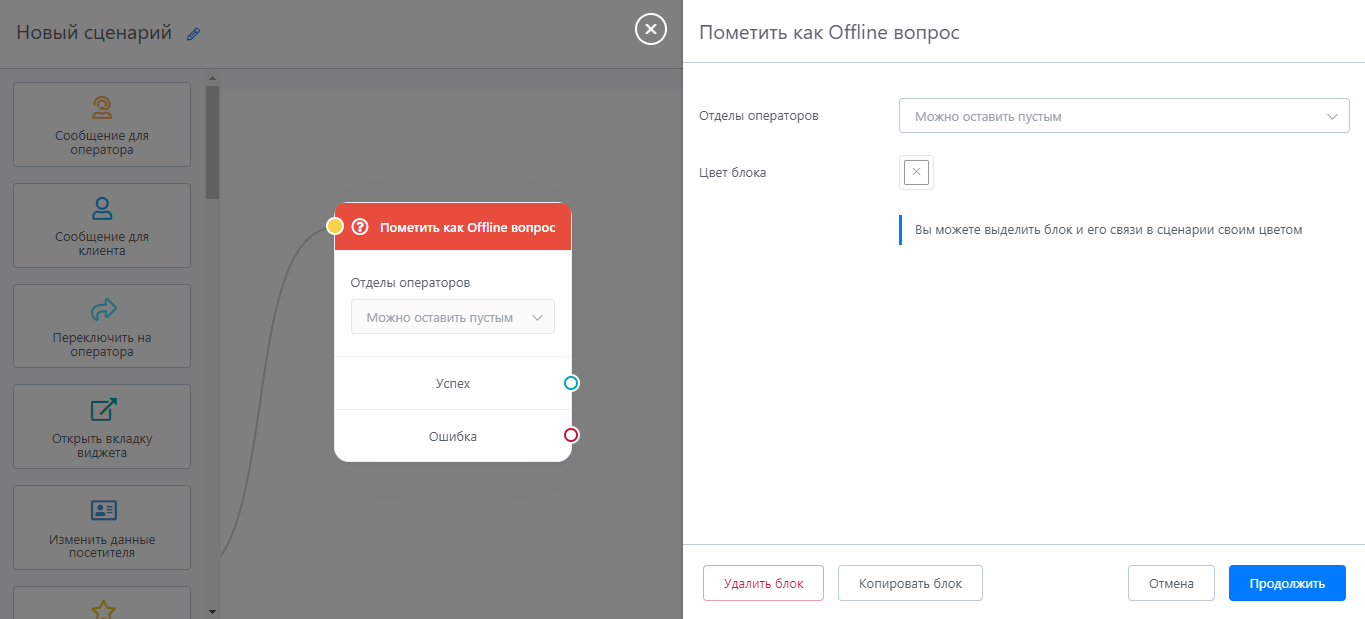
Task: Select the 'Открыть вкладку виджета' block icon
Action: (101, 410)
